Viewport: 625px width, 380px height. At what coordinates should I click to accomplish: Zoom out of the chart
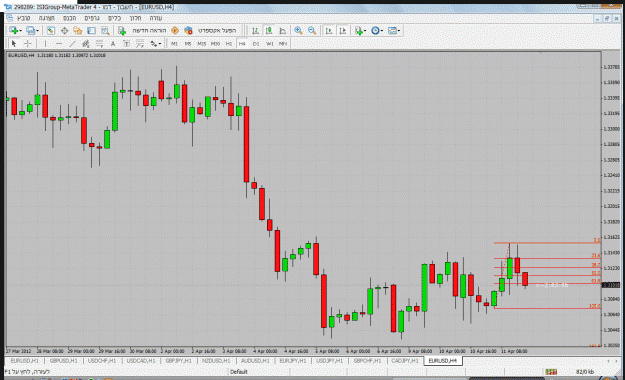[x=312, y=31]
